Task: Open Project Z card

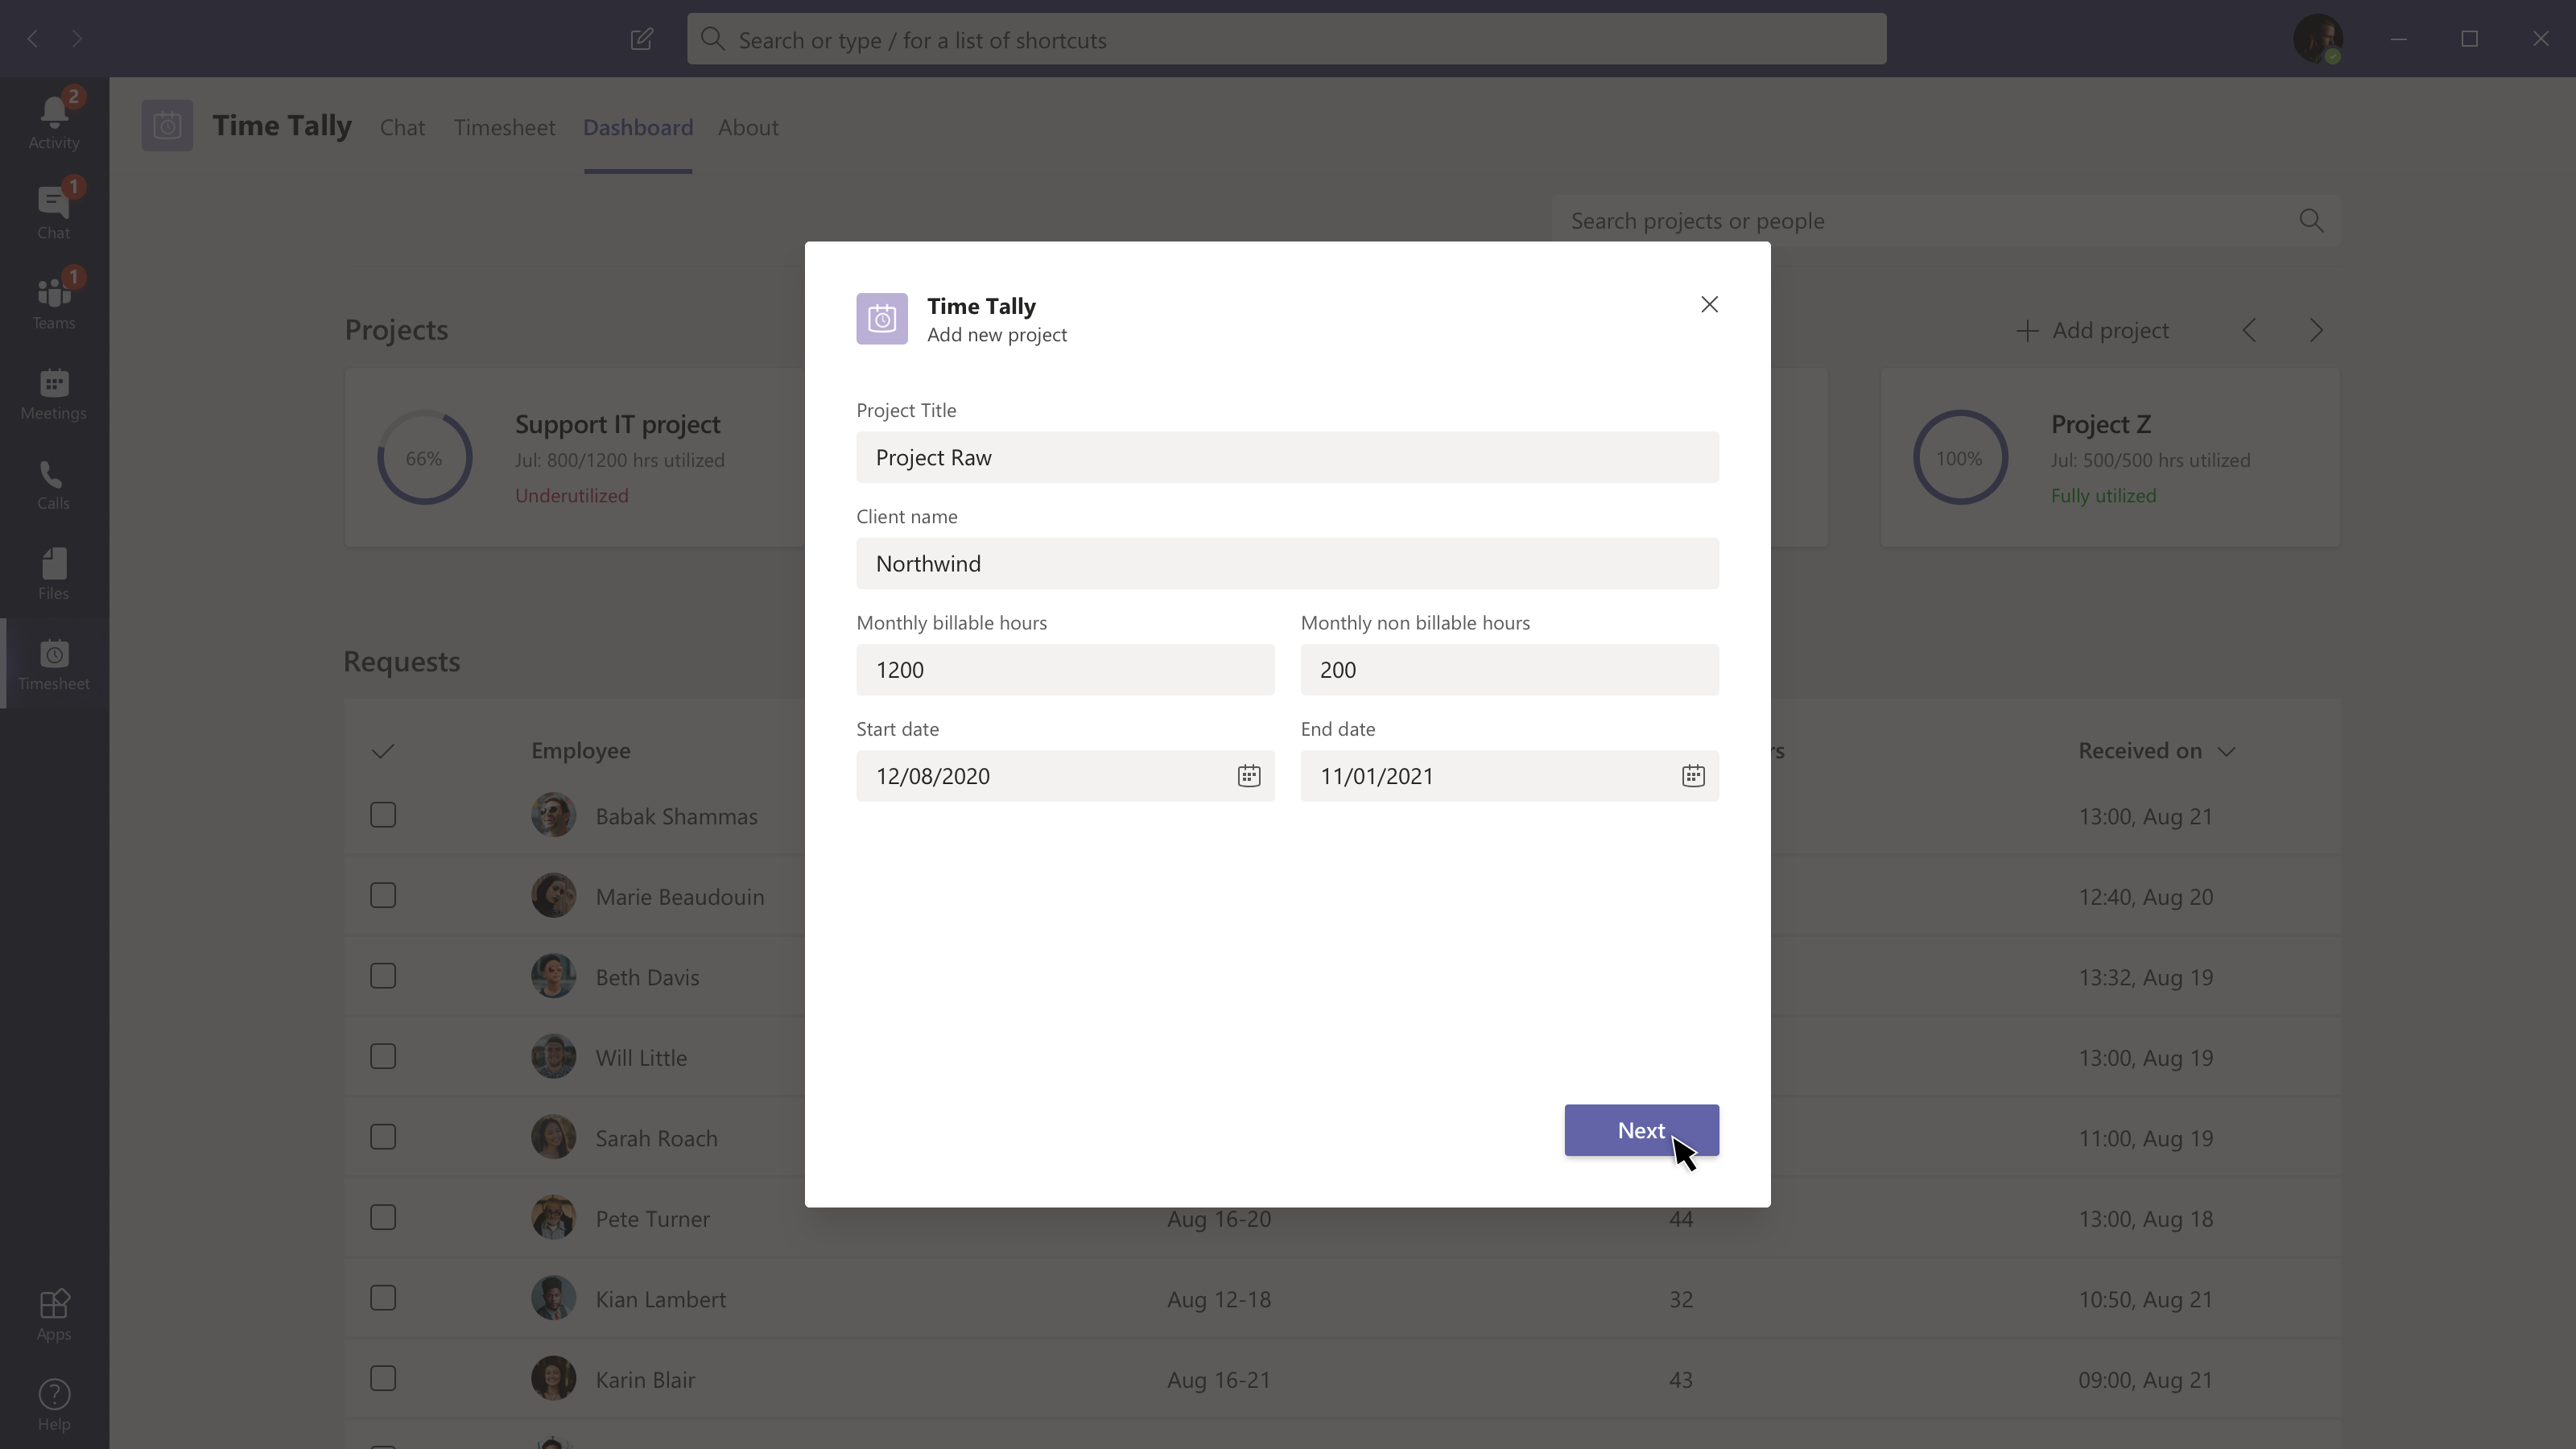Action: click(2110, 458)
